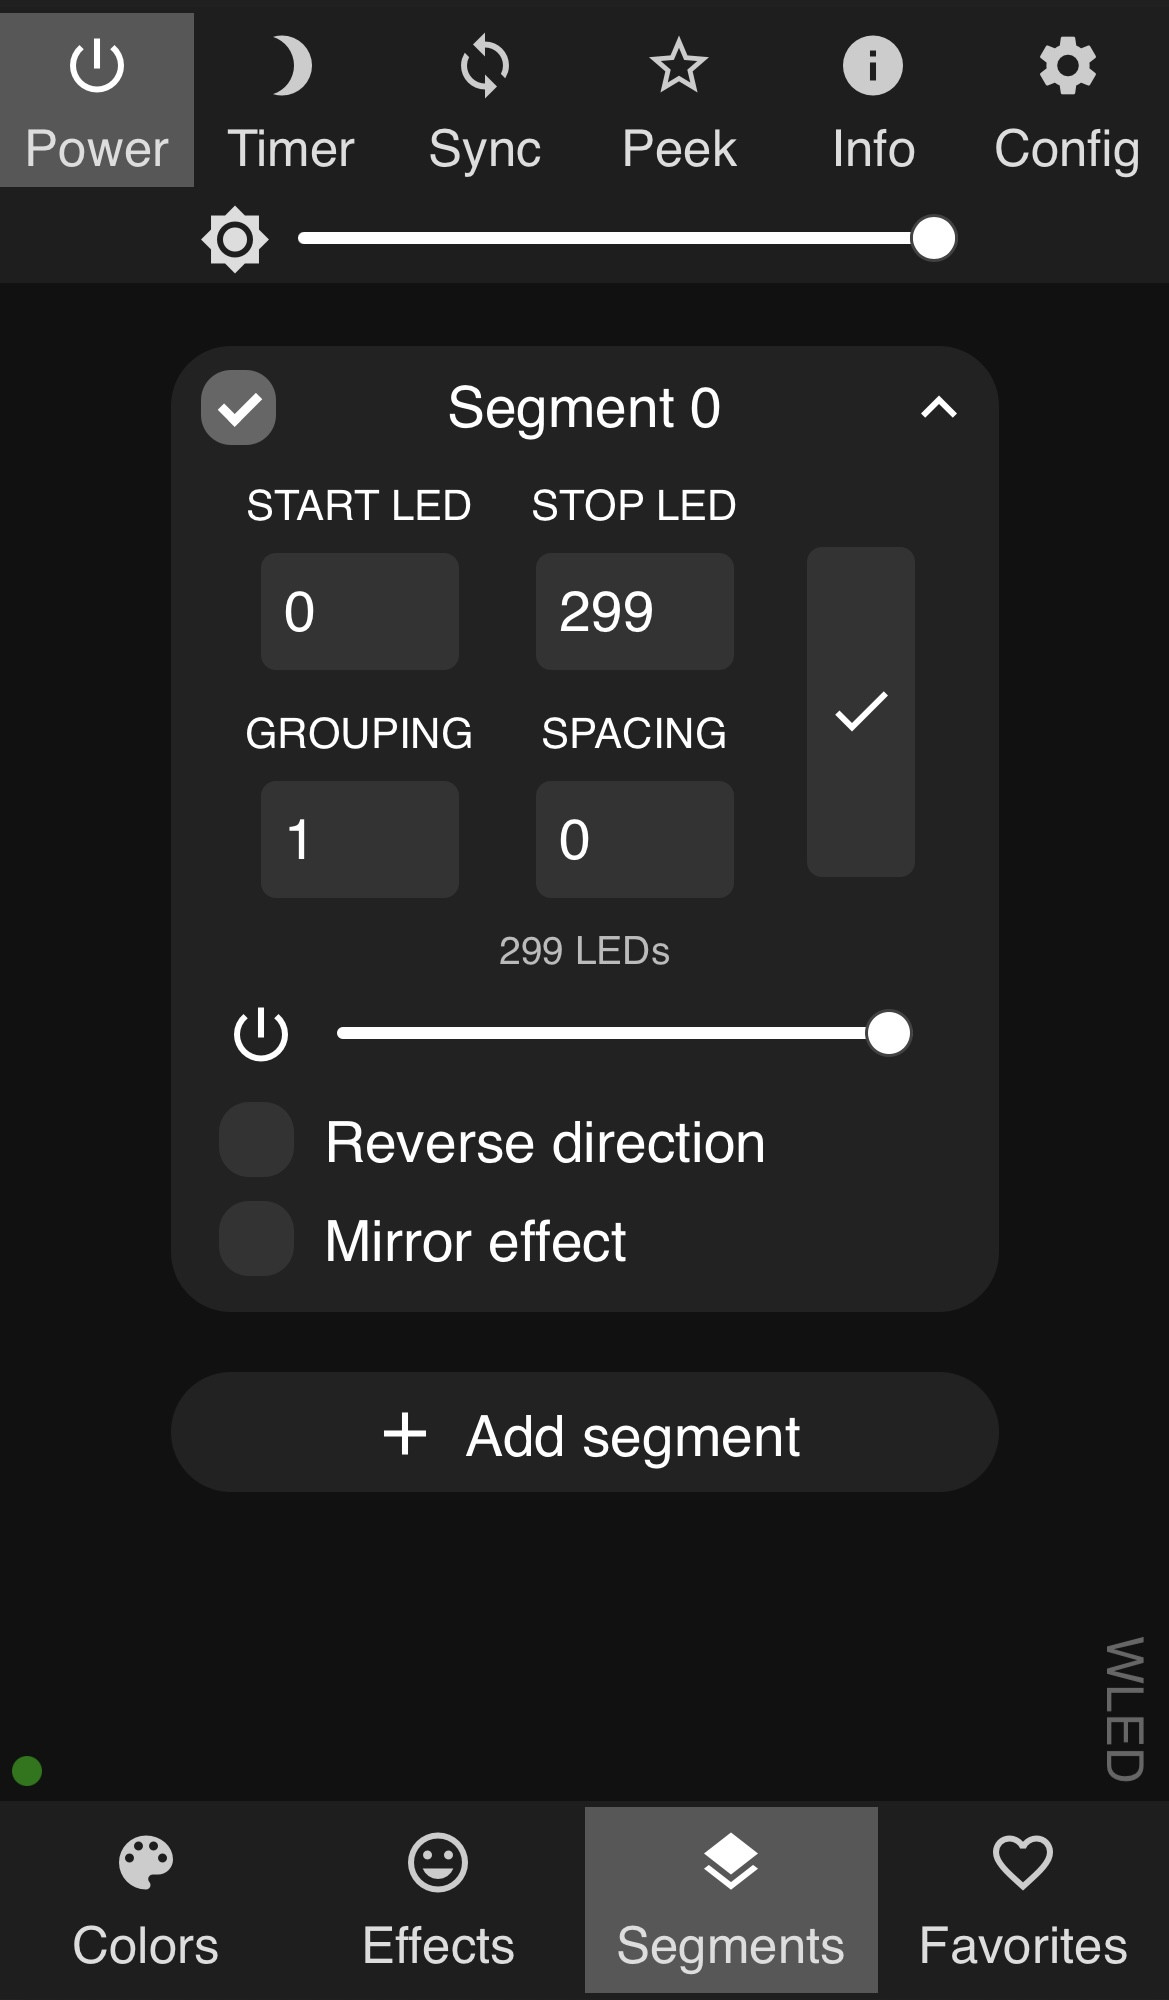Toggle the main Power button

pos(97,100)
